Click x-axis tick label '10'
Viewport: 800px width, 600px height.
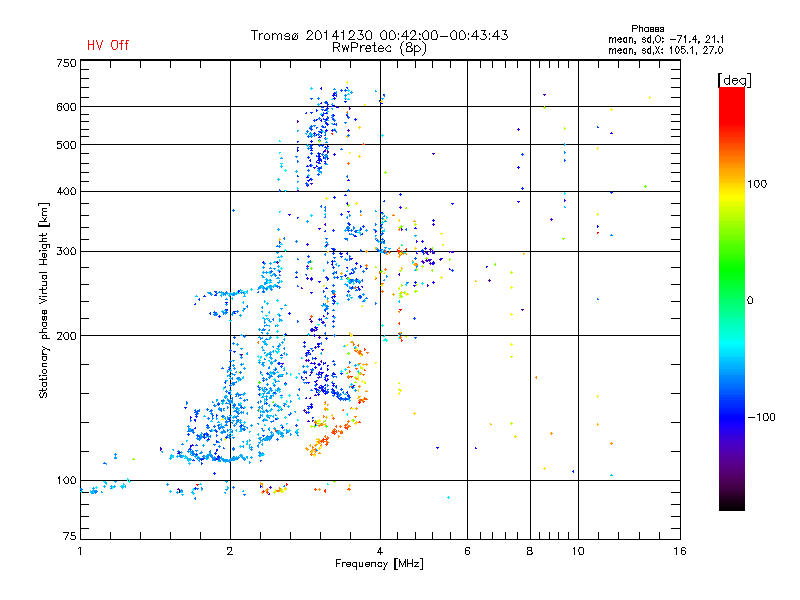578,551
